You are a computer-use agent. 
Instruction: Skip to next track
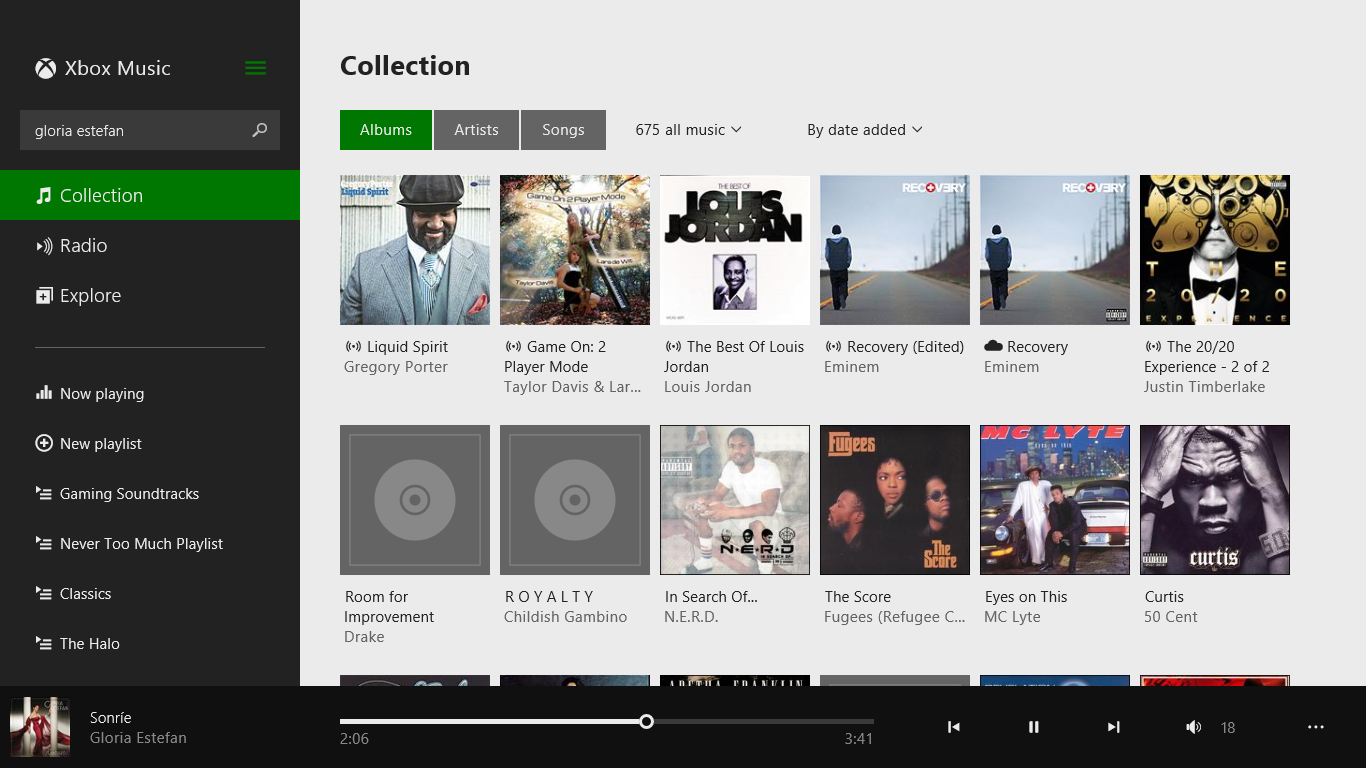(1113, 727)
